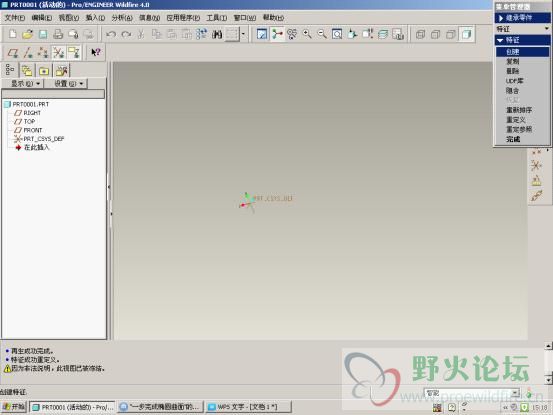Toggle datum planes display
553x415 pixels.
tap(13, 53)
